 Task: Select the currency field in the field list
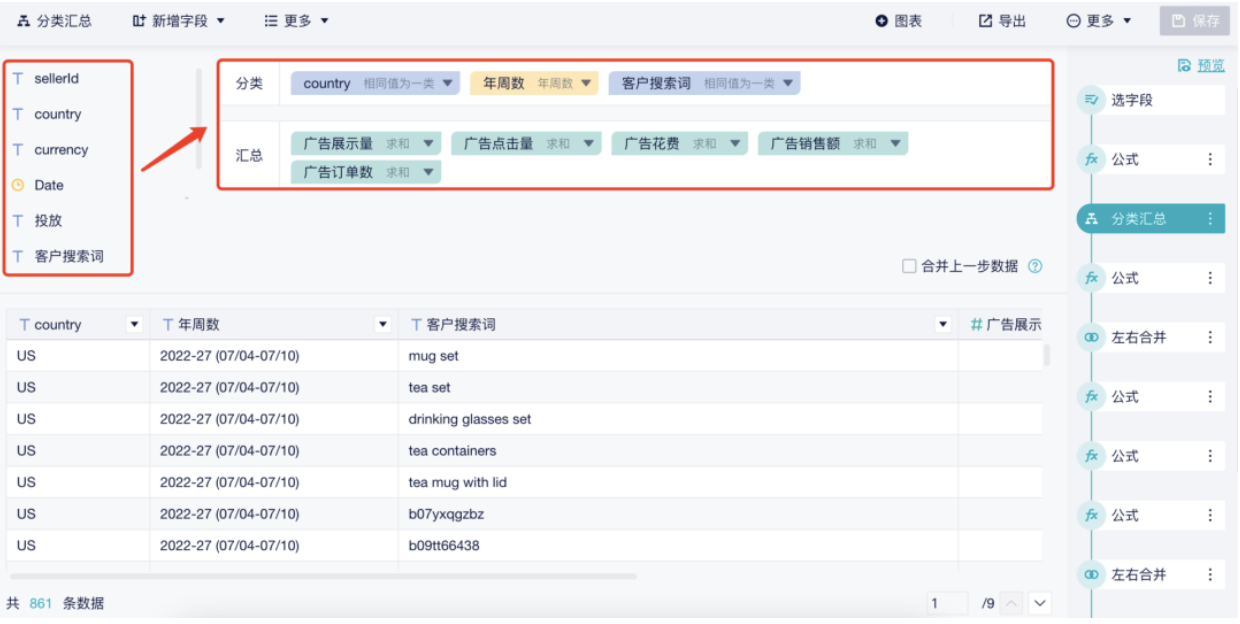click(x=61, y=150)
